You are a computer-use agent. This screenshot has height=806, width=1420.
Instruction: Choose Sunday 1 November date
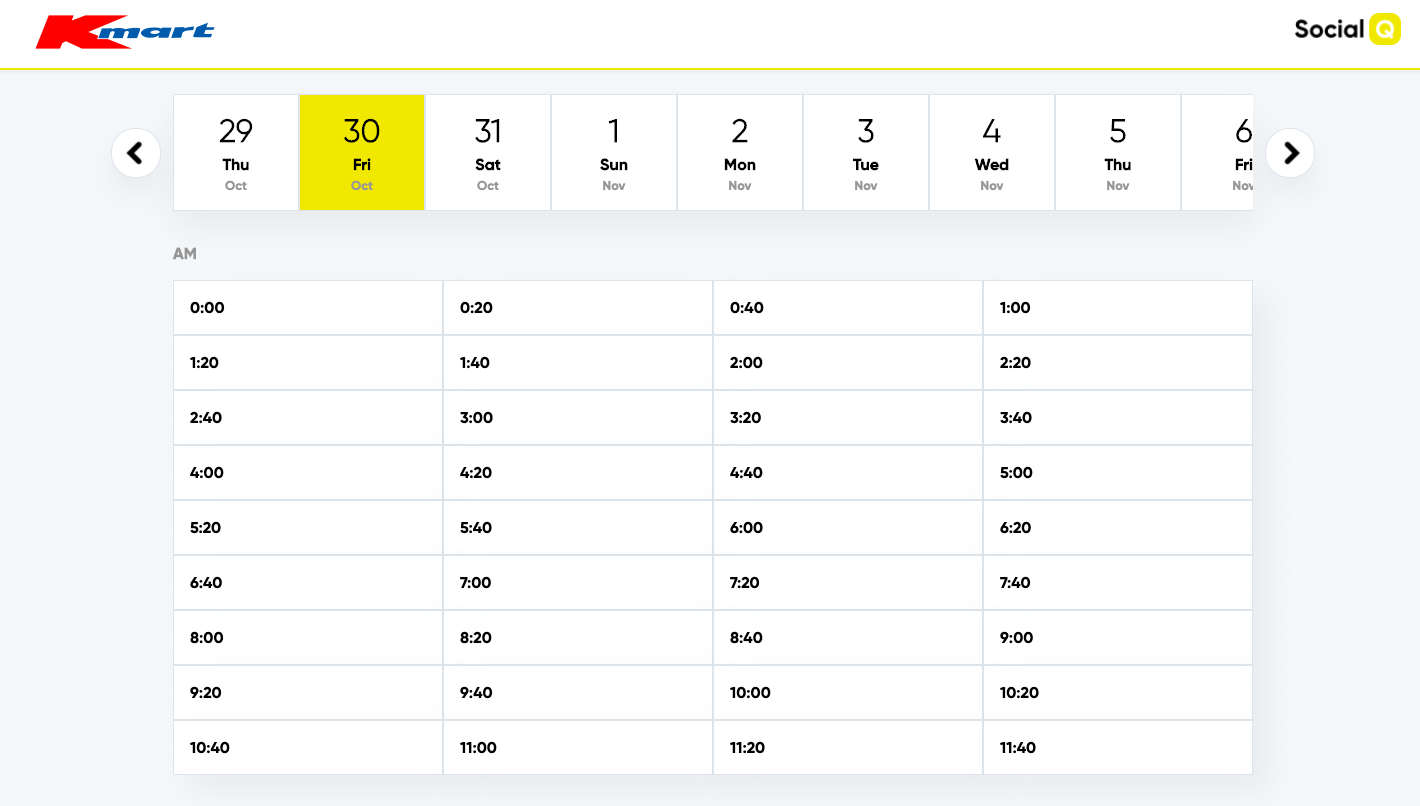click(614, 152)
